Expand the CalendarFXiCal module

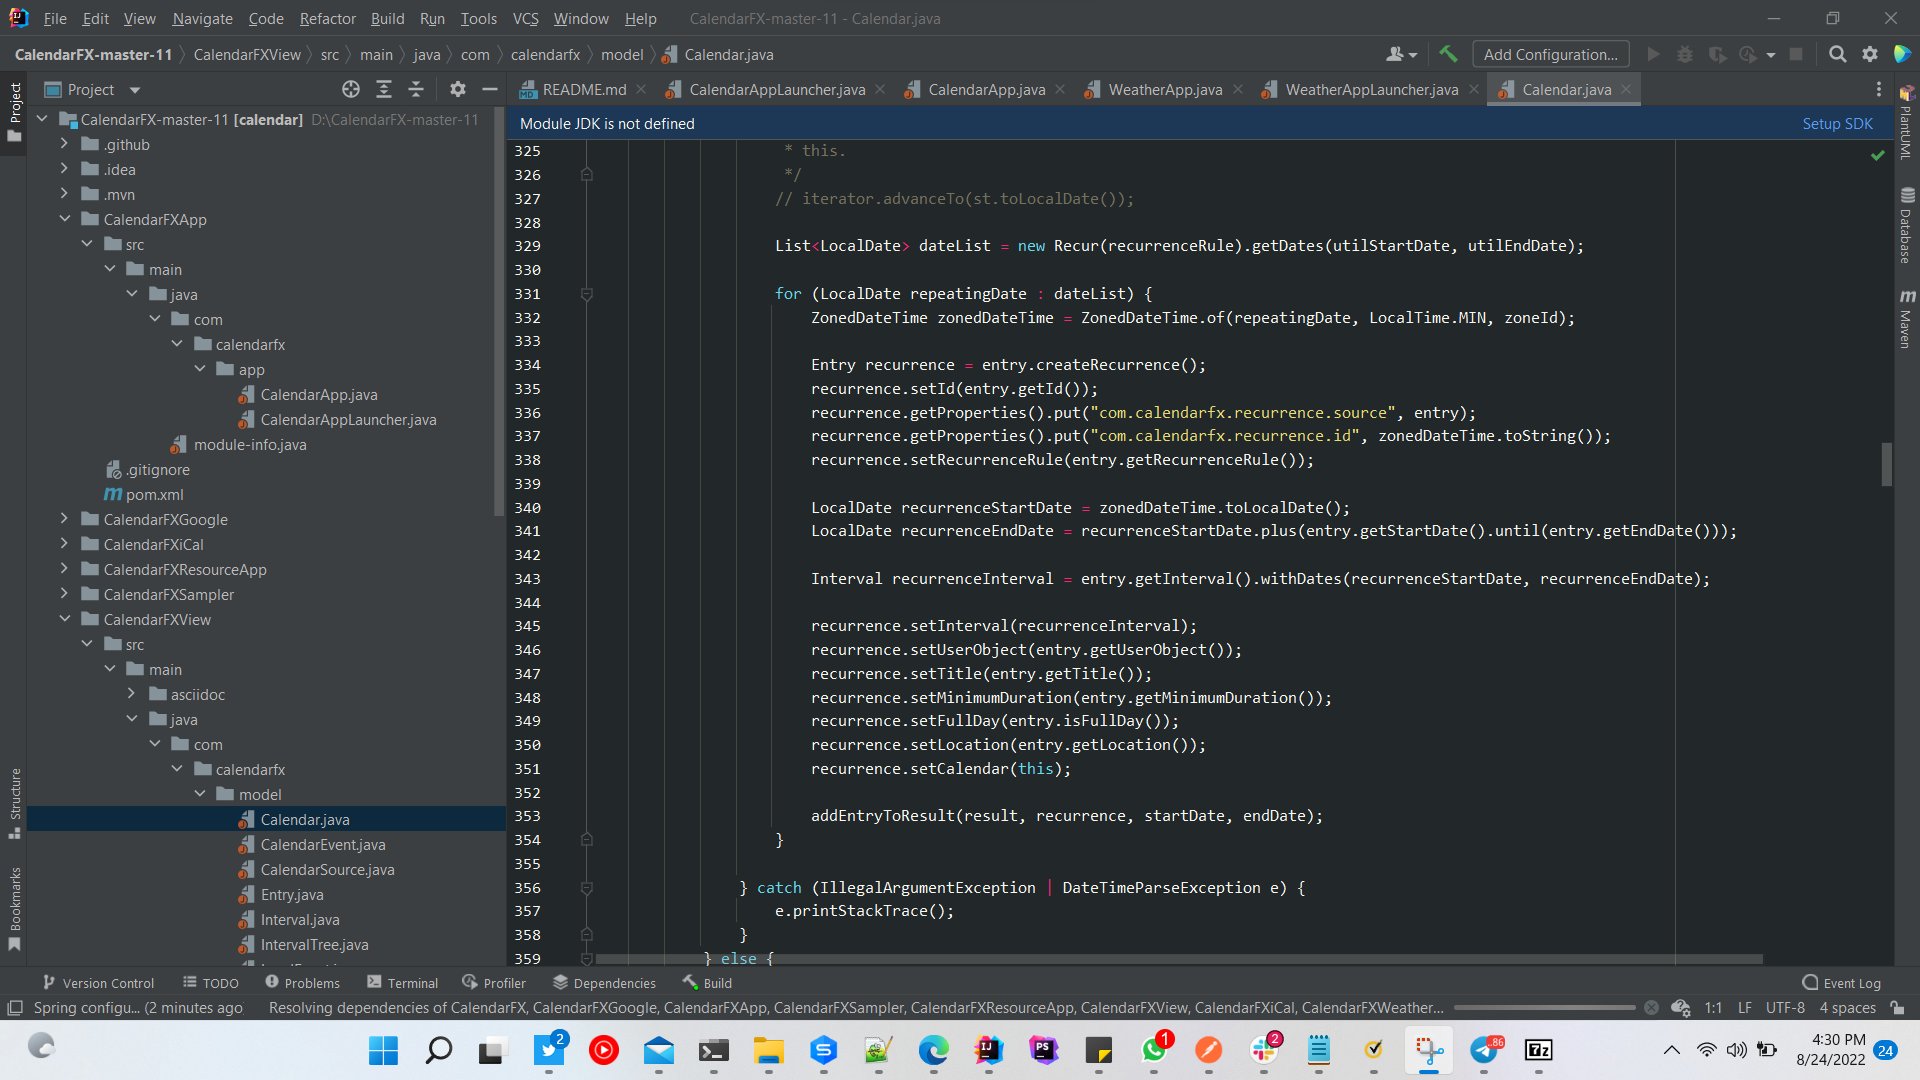pyautogui.click(x=65, y=544)
